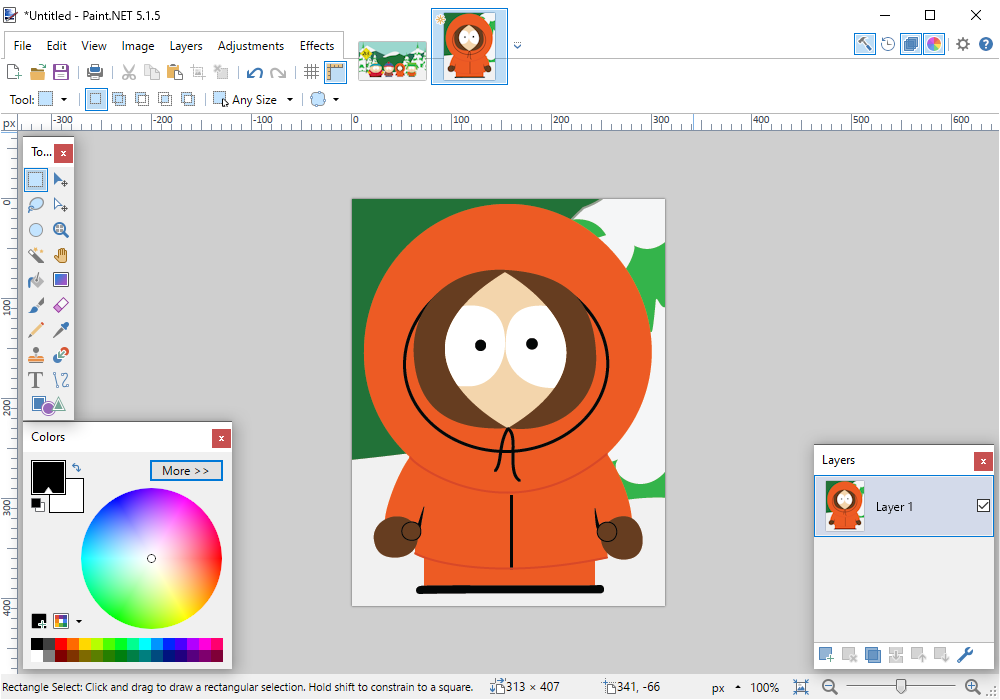Screen dimensions: 1000x700
Task: Toggle the Colors window button
Action: click(x=934, y=44)
